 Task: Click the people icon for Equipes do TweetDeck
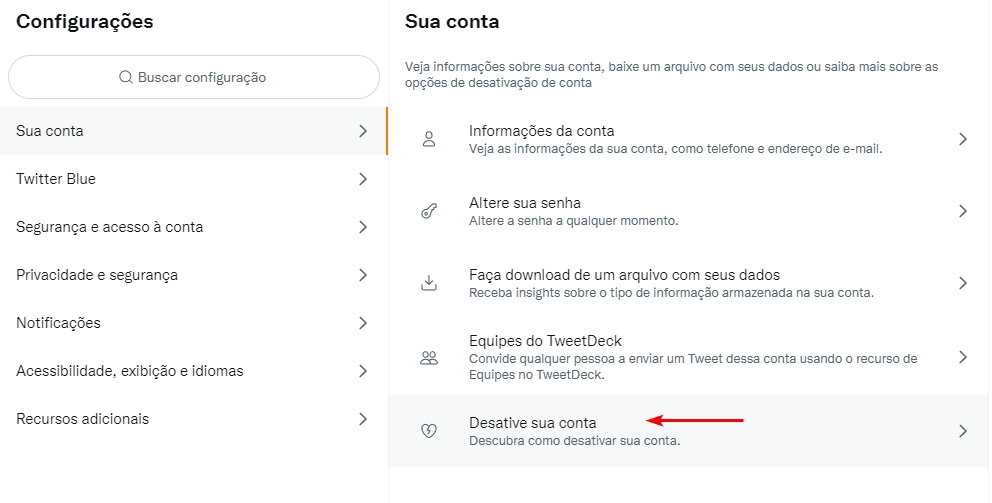point(429,358)
